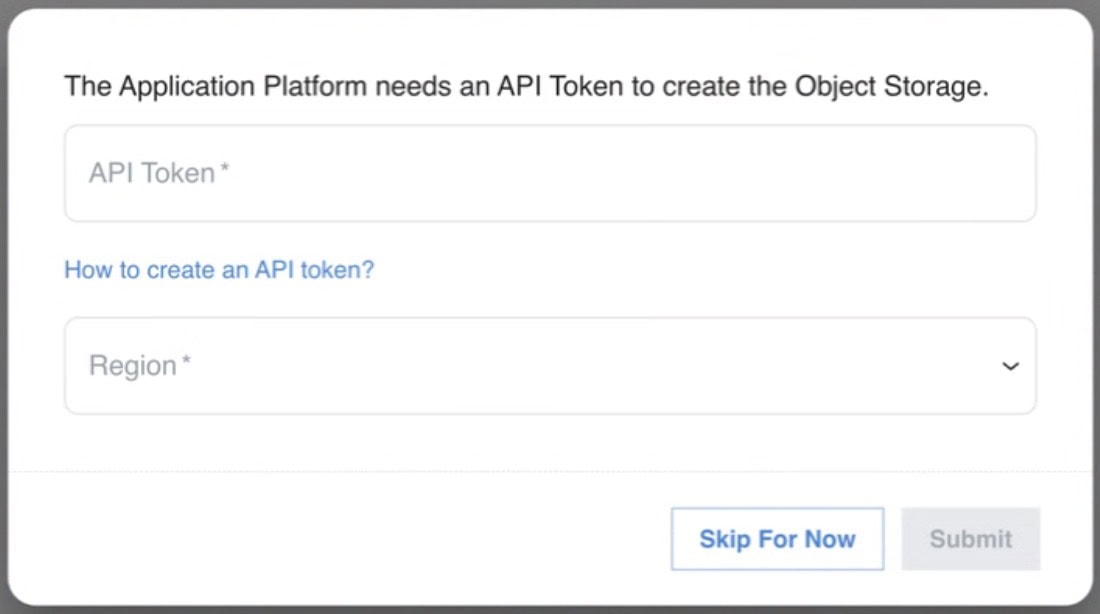Submit the API token form
This screenshot has width=1100, height=614.
click(970, 539)
